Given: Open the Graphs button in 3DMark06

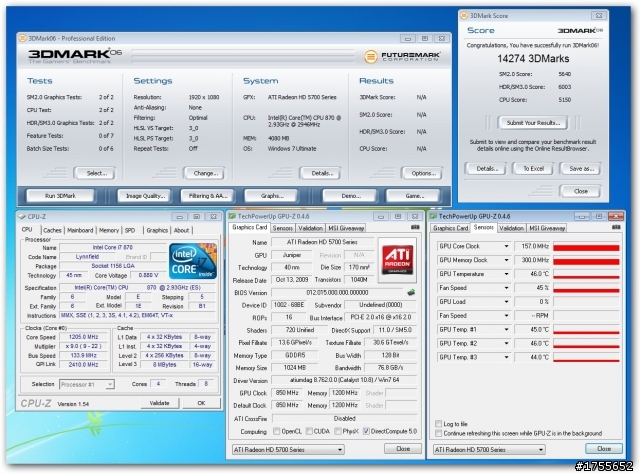Looking at the screenshot, I should [271, 196].
